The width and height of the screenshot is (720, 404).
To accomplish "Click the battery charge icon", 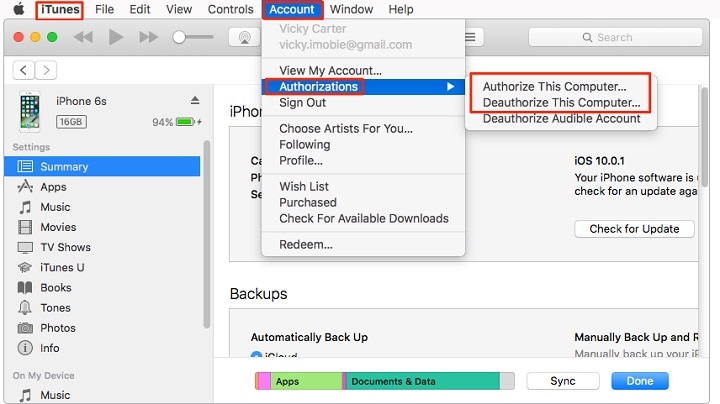I will coord(188,122).
